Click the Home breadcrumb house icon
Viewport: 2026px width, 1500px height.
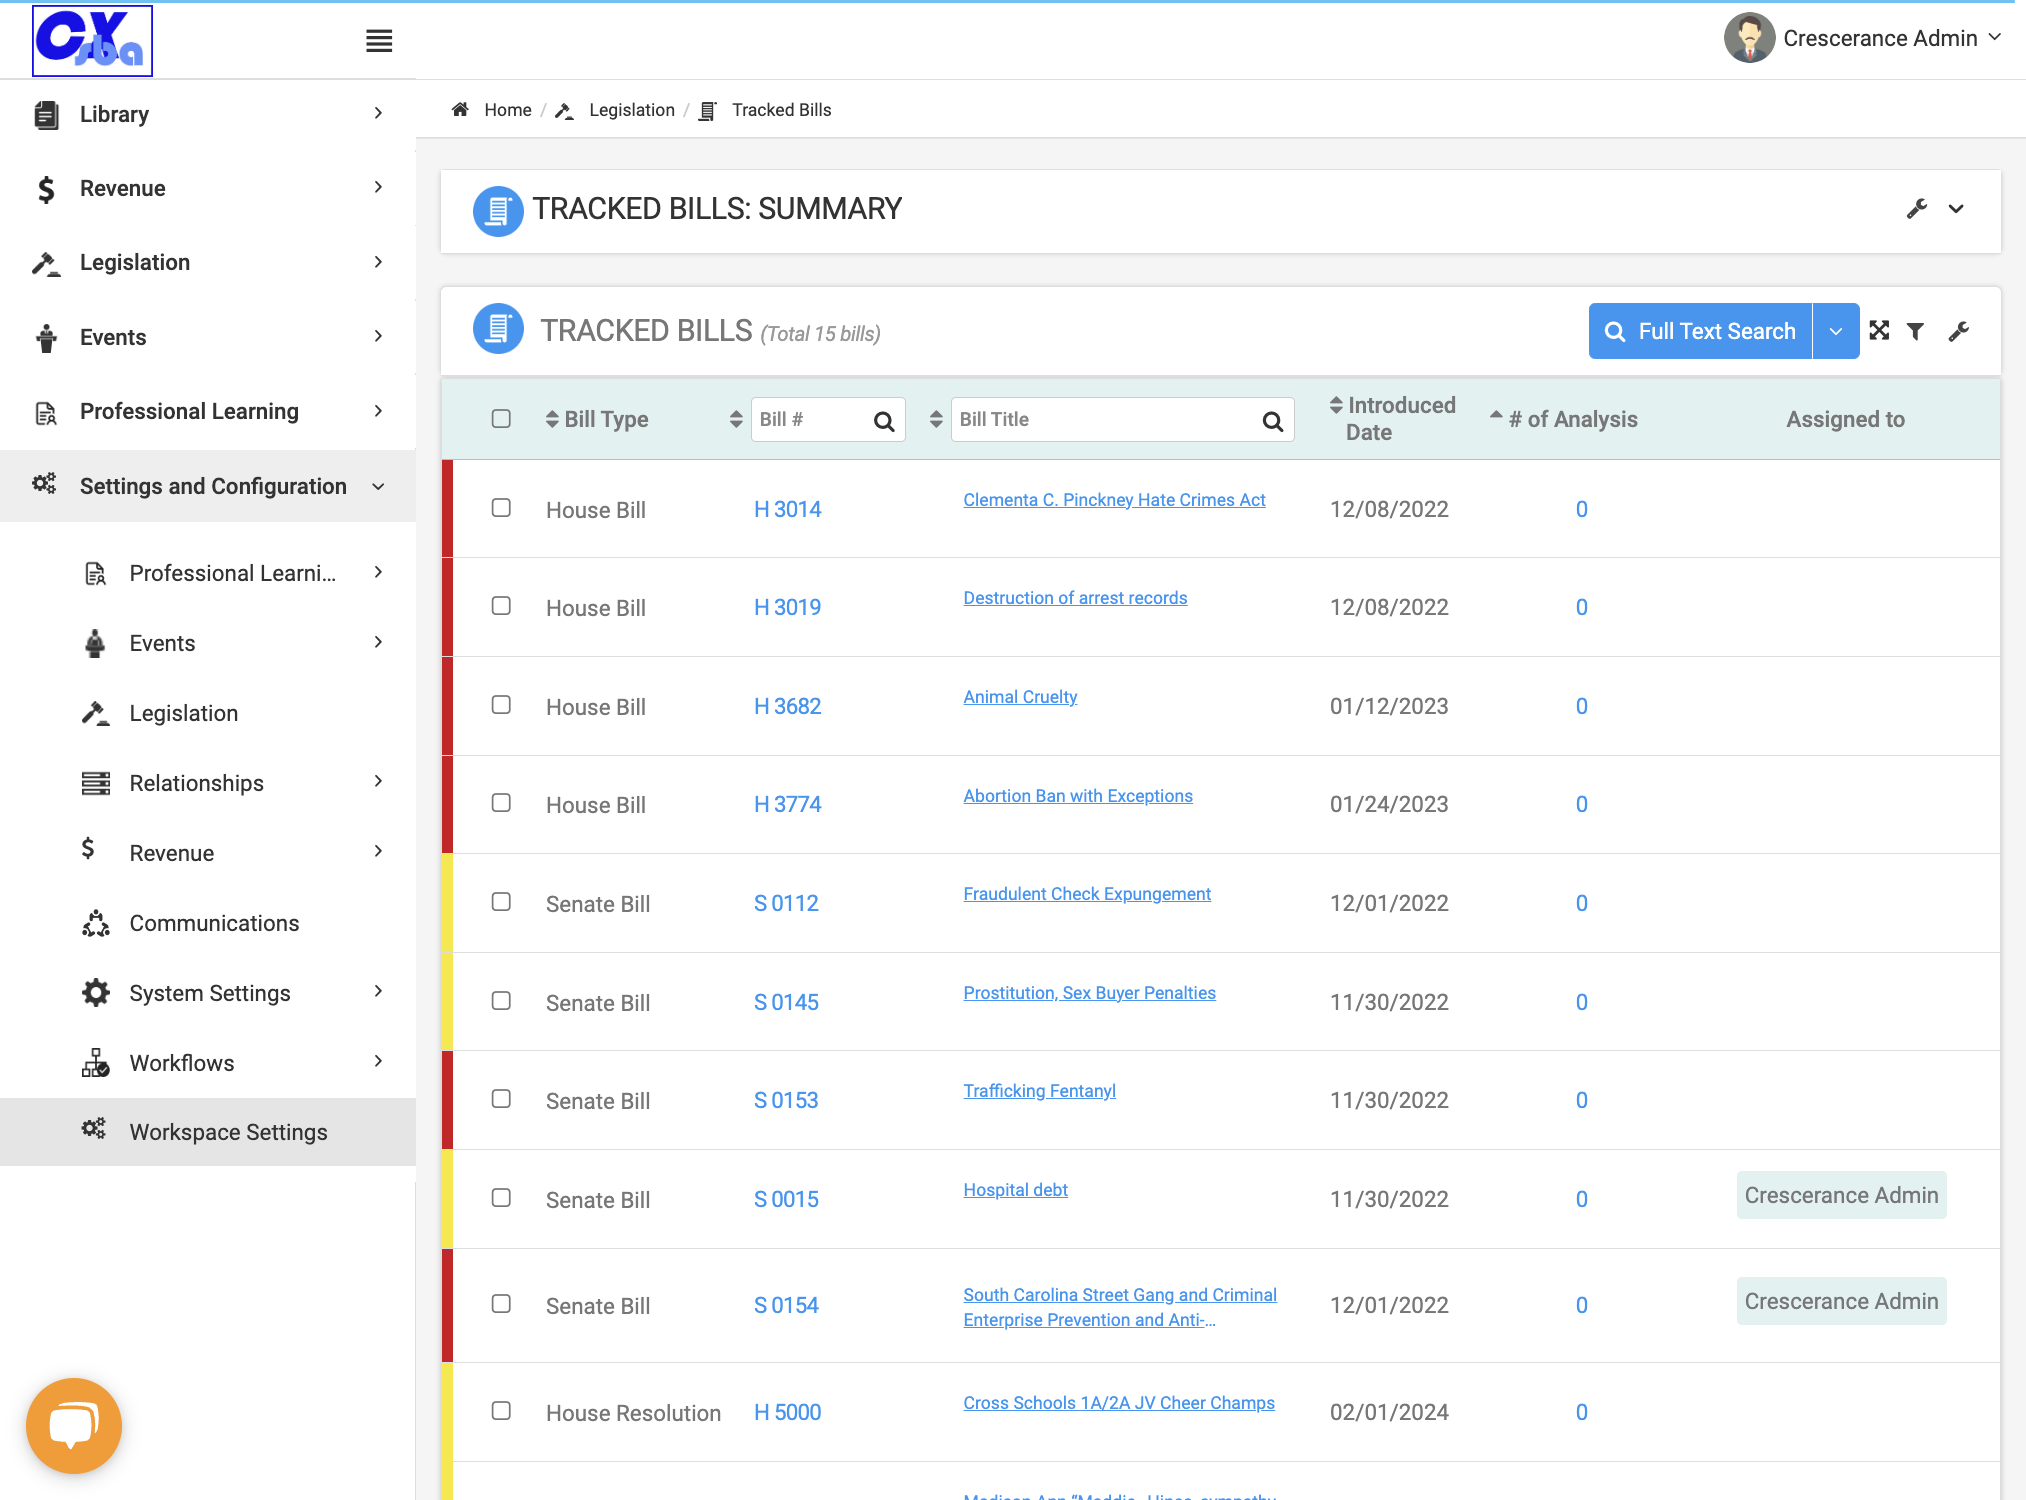(x=460, y=110)
